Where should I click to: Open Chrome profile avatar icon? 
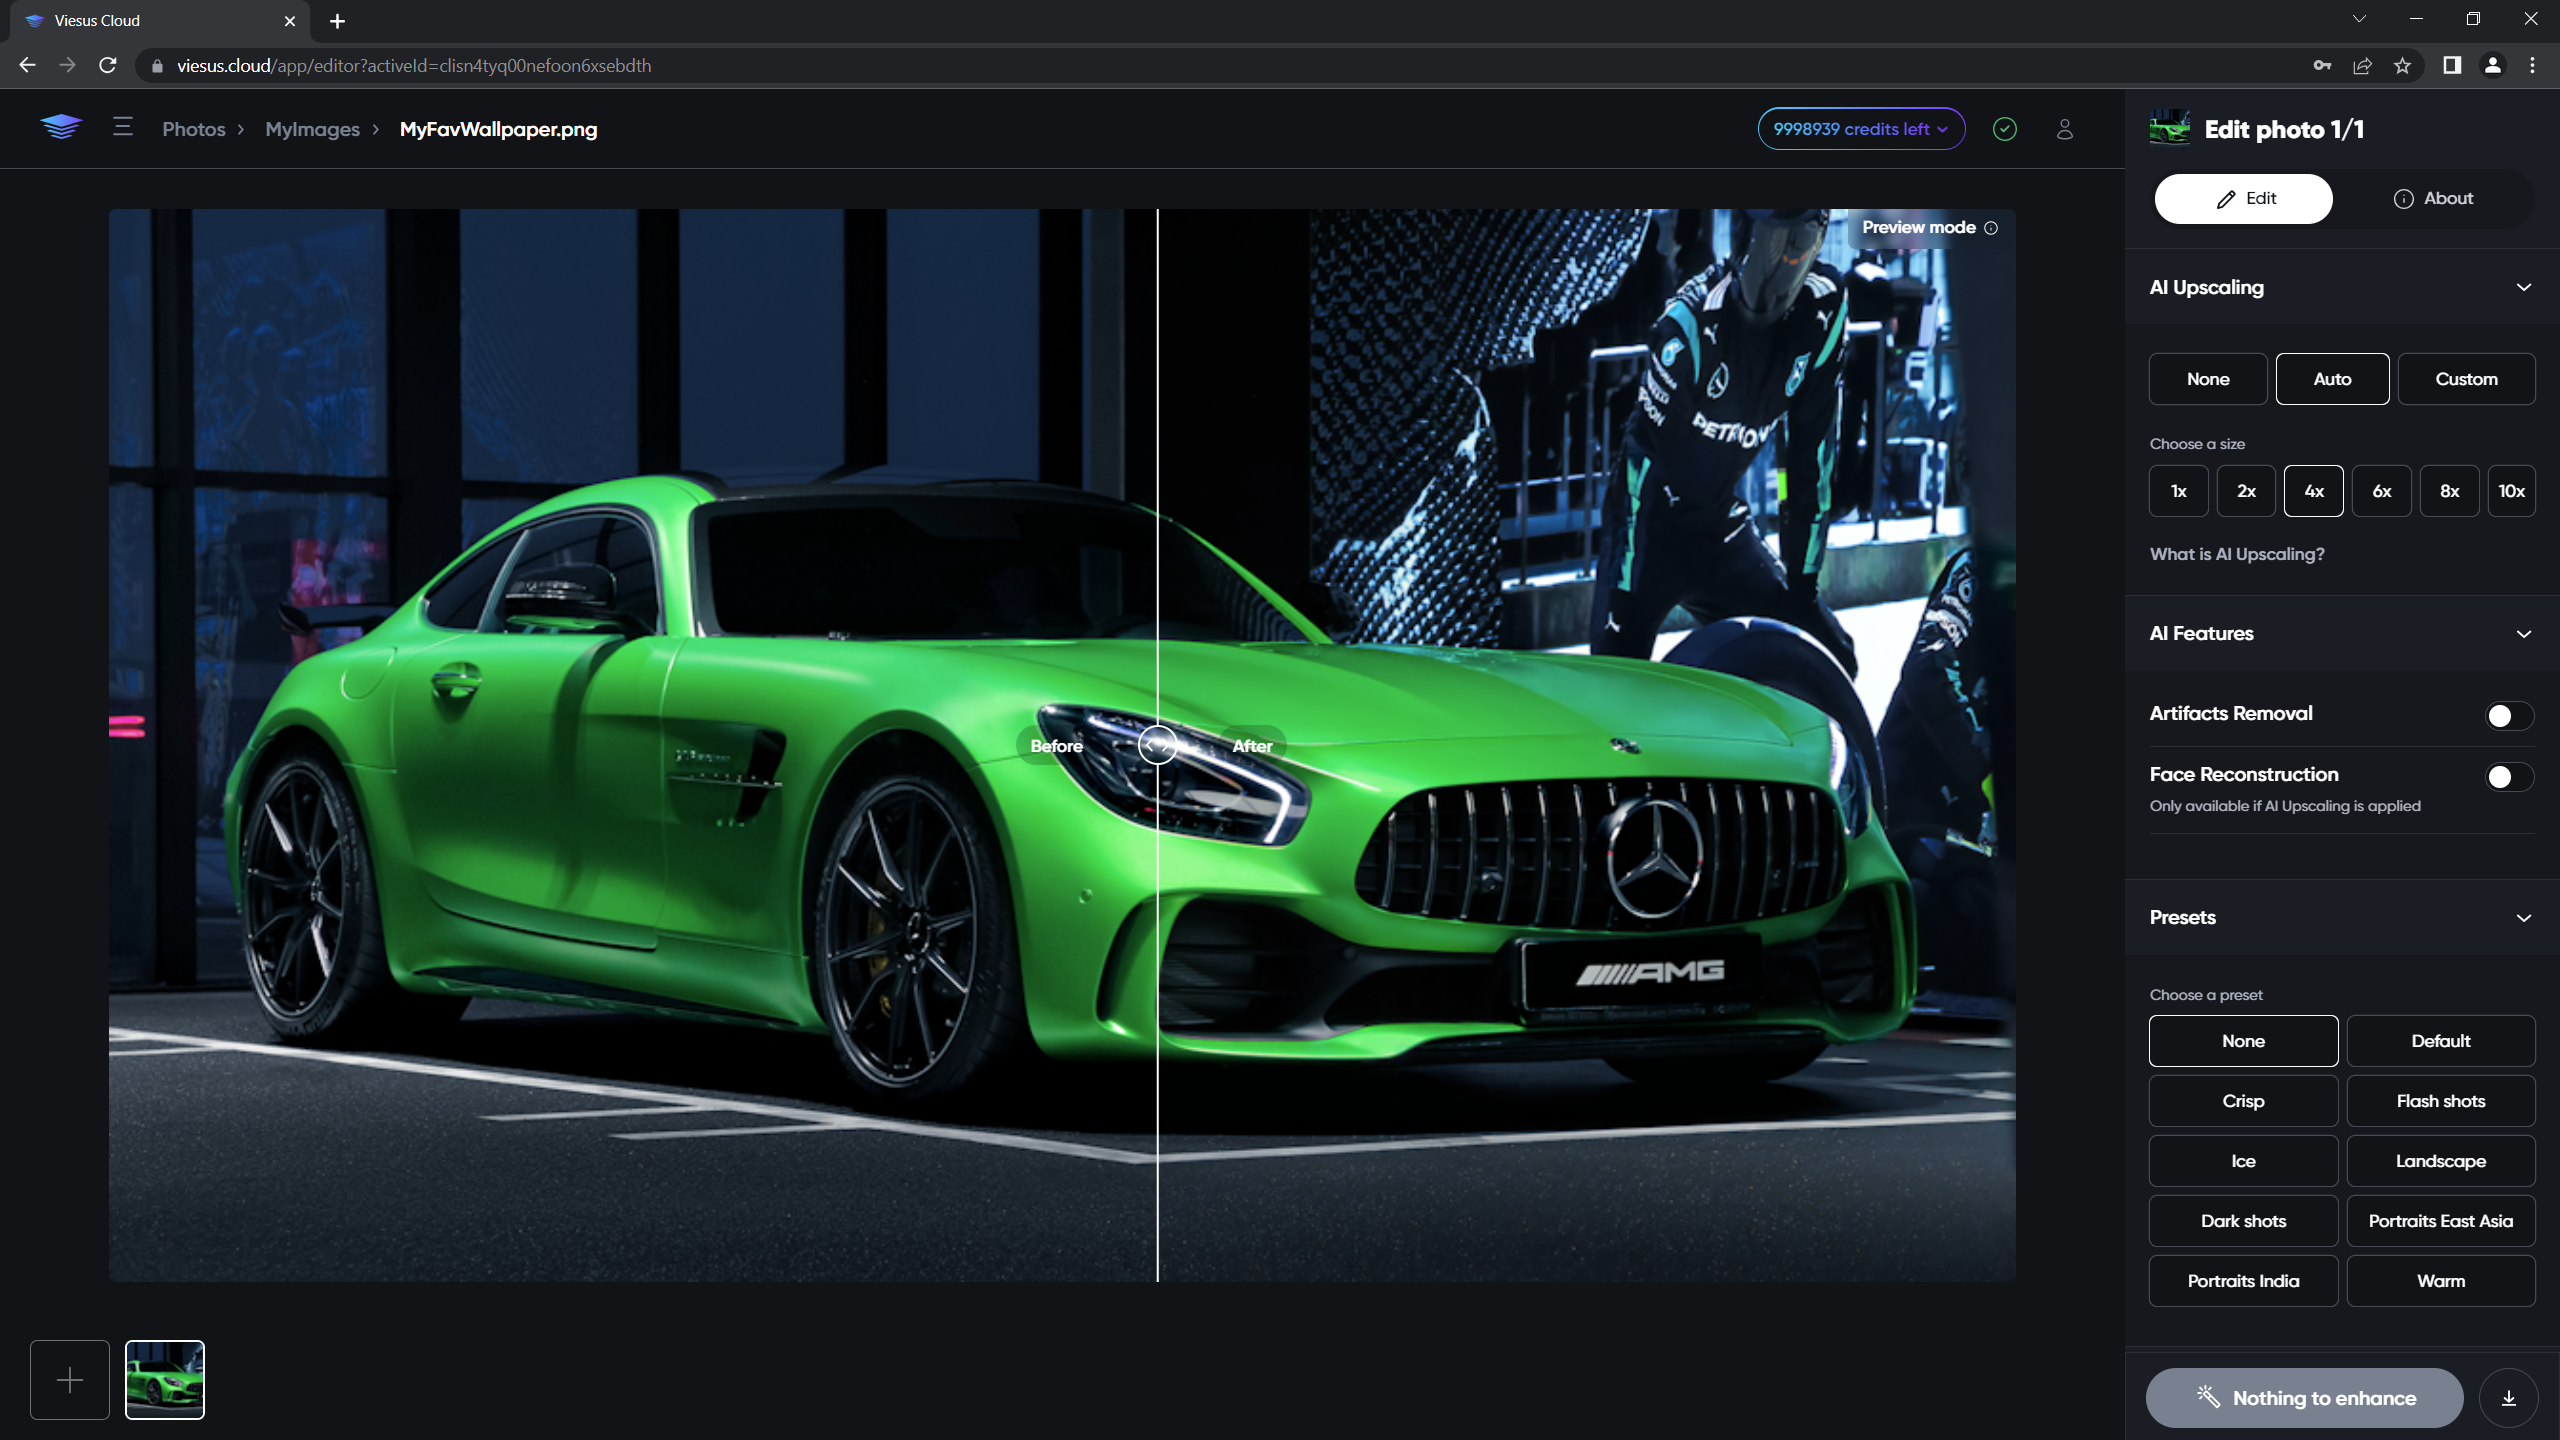tap(2493, 65)
